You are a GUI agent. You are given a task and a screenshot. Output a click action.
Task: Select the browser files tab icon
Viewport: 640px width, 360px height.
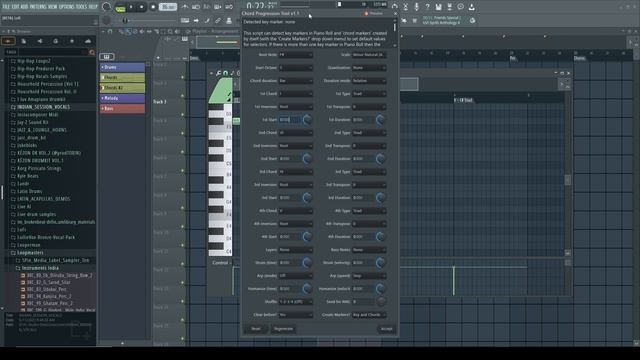pyautogui.click(x=24, y=41)
